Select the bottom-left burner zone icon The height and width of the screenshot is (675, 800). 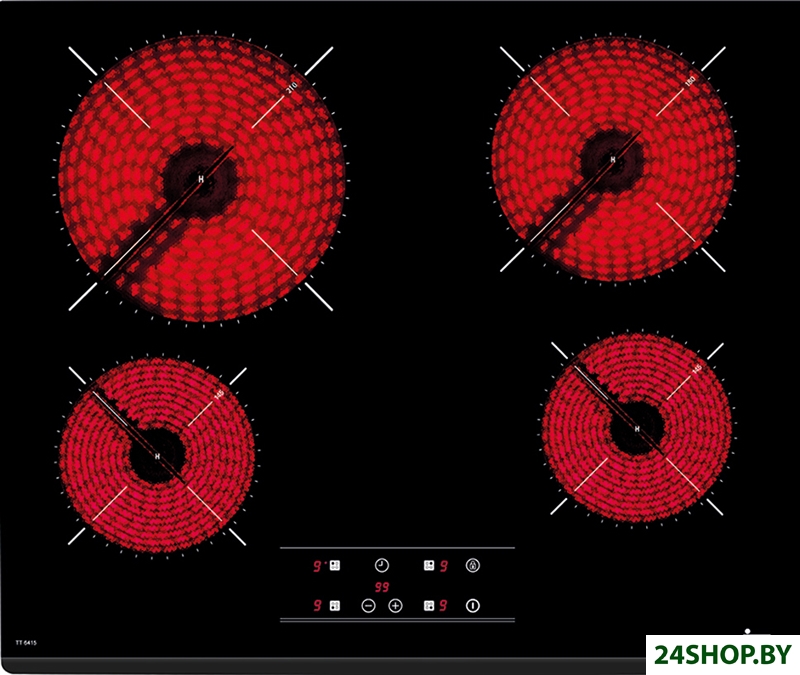click(x=335, y=605)
